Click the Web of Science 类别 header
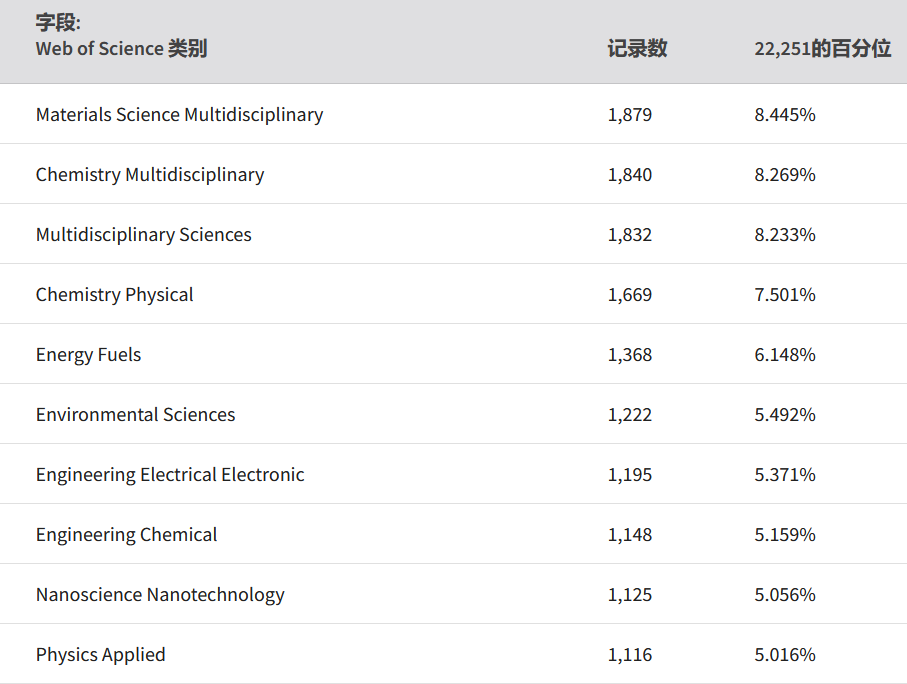The width and height of the screenshot is (907, 684). tap(121, 48)
